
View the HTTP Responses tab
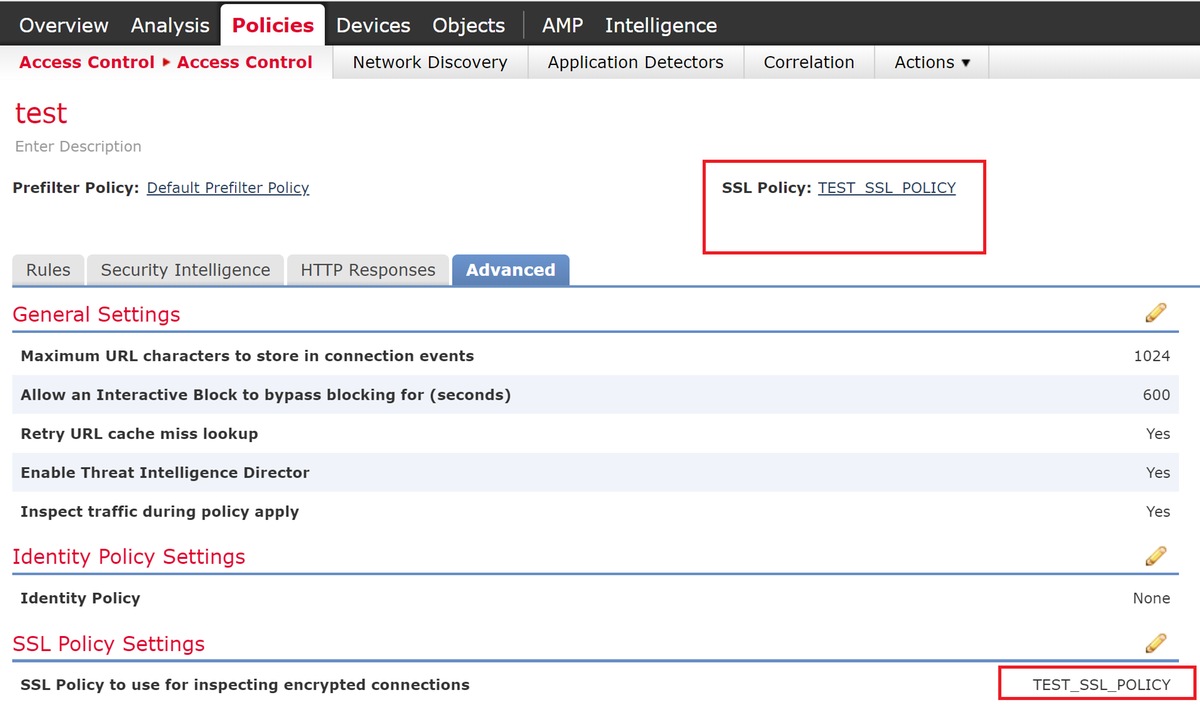pos(367,269)
